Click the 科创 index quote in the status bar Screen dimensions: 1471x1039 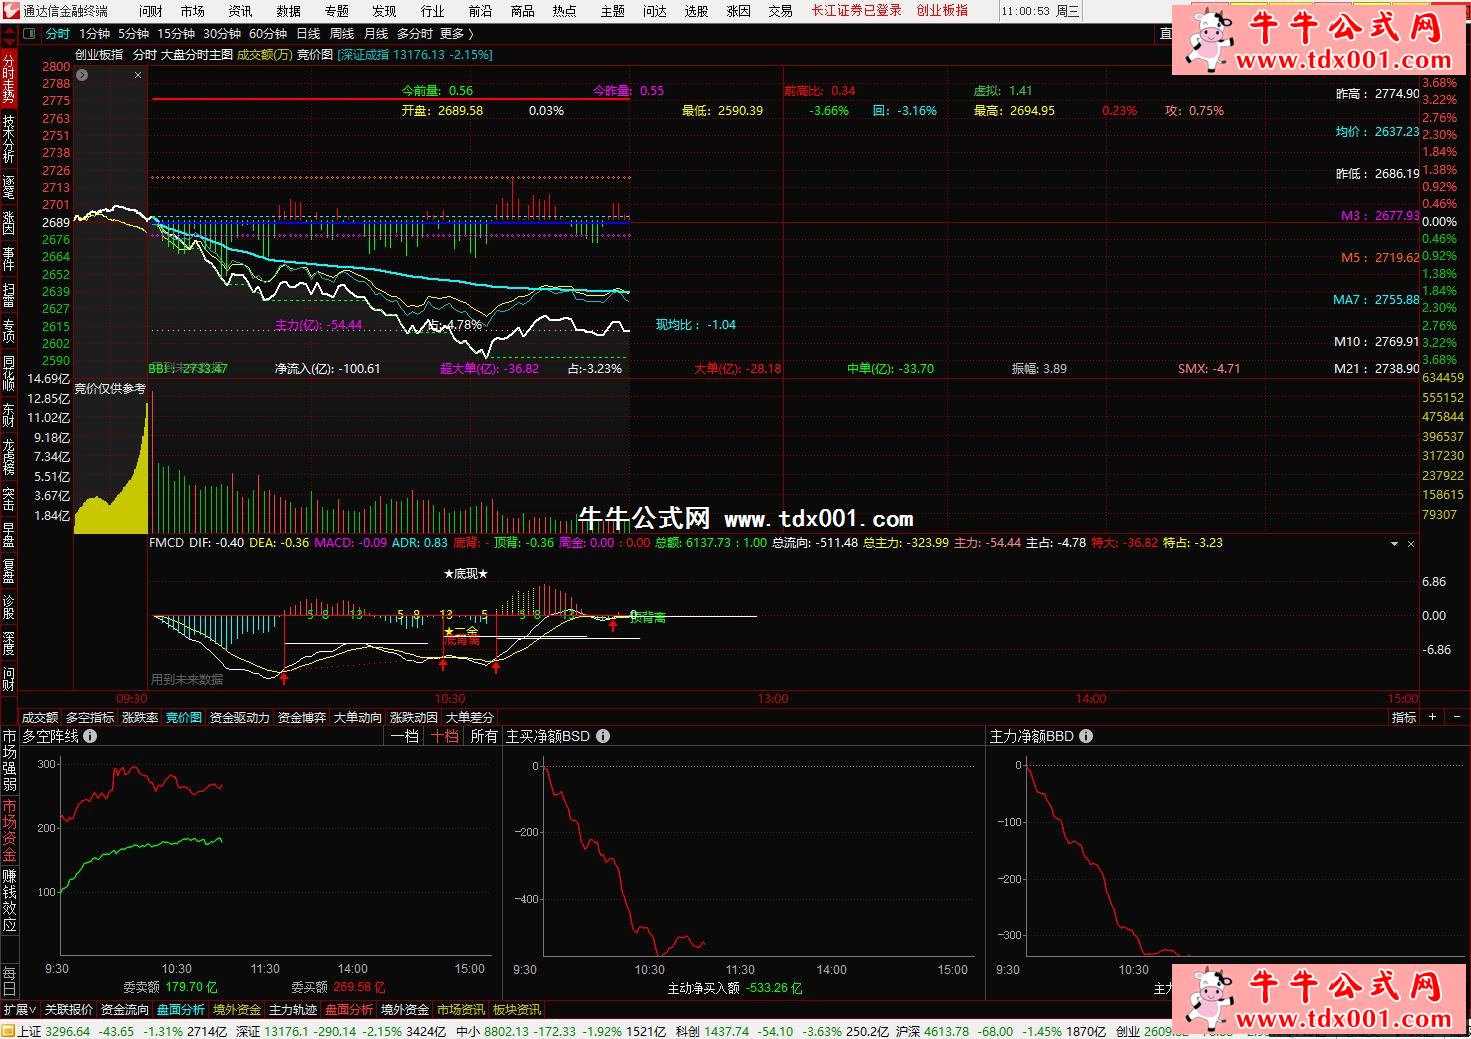[781, 1031]
